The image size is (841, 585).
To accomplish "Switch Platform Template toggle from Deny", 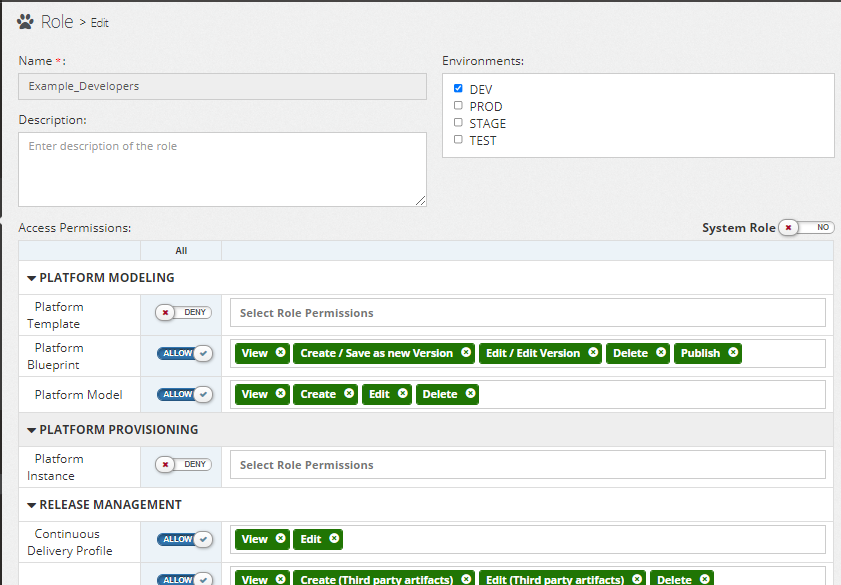I will click(x=184, y=313).
